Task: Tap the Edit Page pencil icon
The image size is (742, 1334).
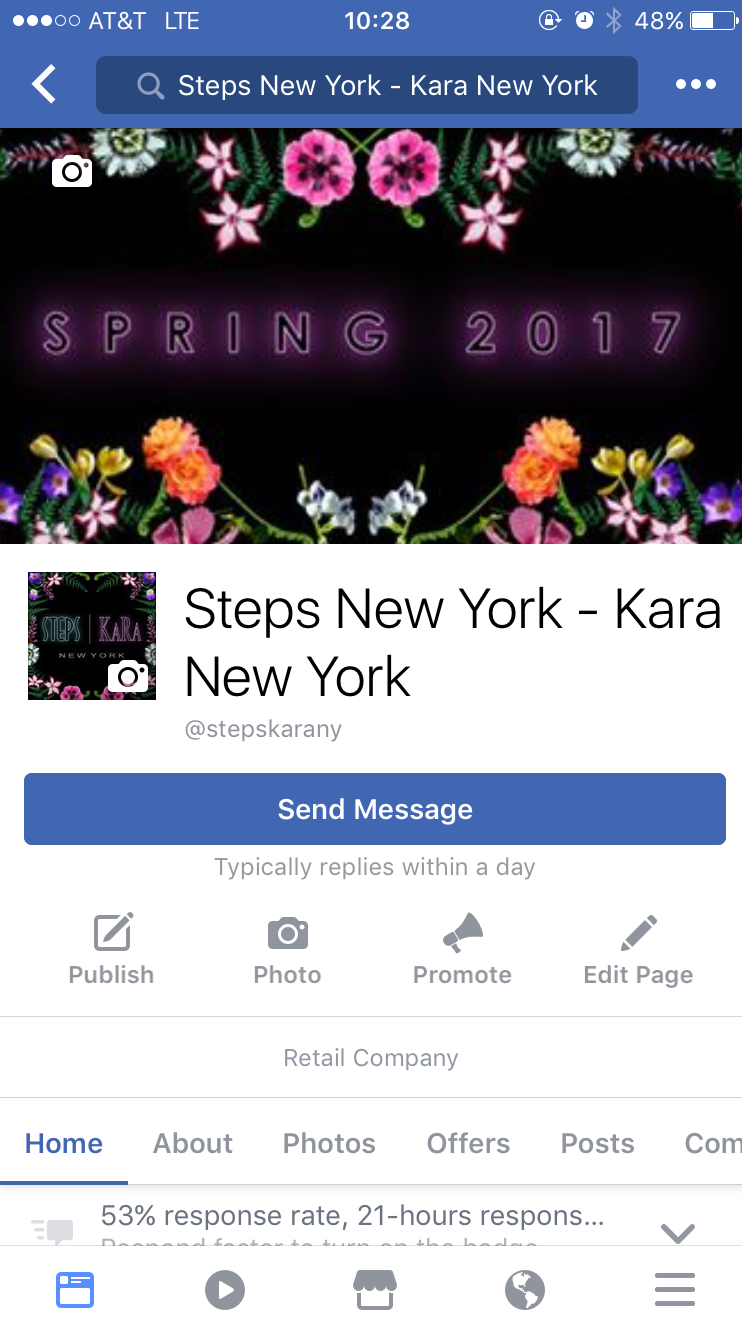Action: (638, 932)
